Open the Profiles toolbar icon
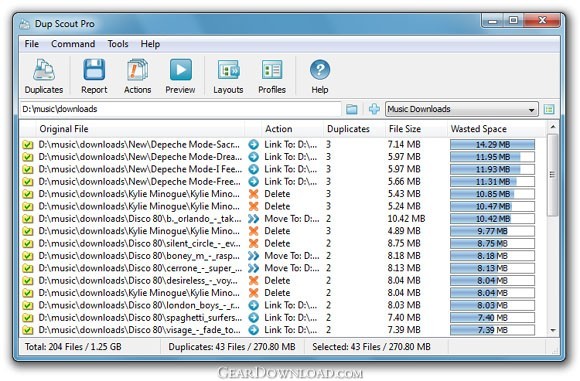580x381 pixels. pos(272,76)
